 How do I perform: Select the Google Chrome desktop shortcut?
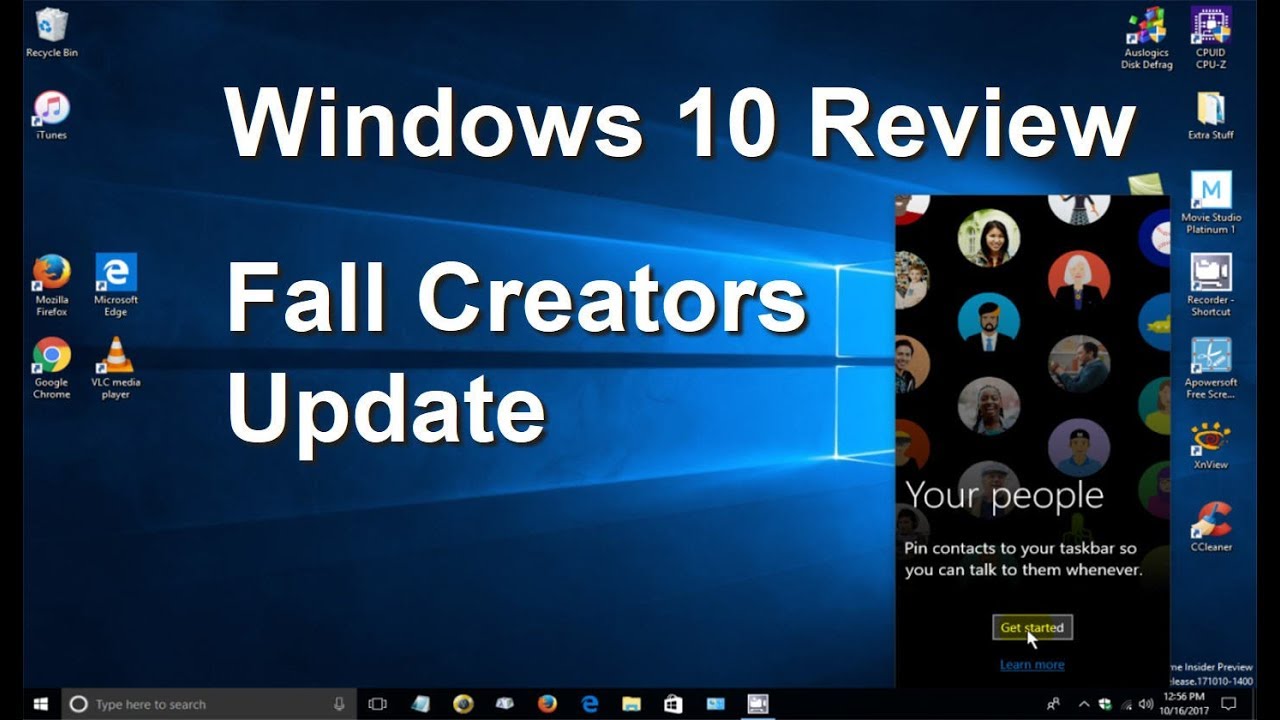pyautogui.click(x=51, y=368)
